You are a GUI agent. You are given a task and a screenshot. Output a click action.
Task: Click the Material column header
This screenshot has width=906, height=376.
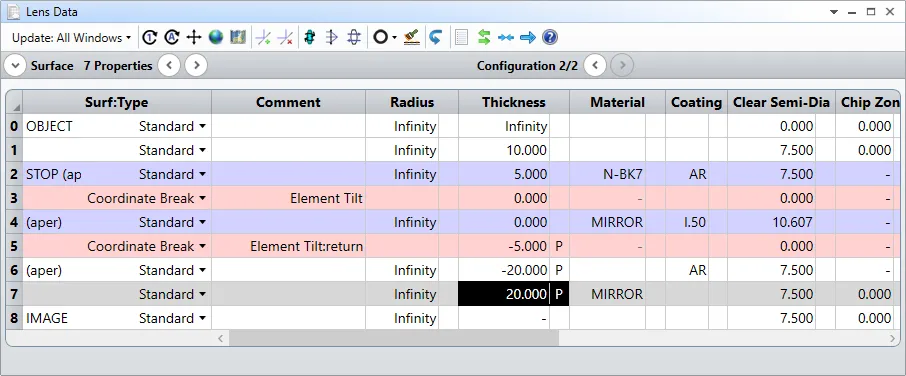tap(617, 102)
